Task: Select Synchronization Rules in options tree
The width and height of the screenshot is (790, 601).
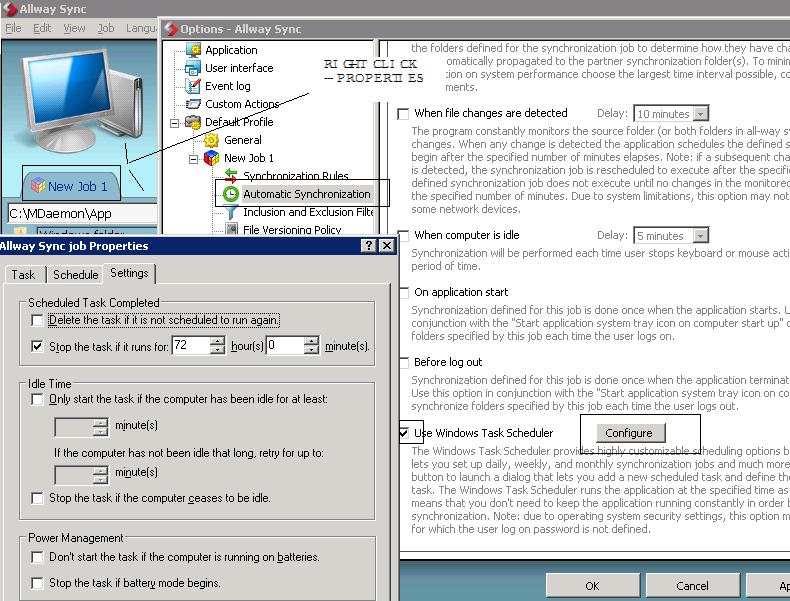Action: (x=296, y=176)
